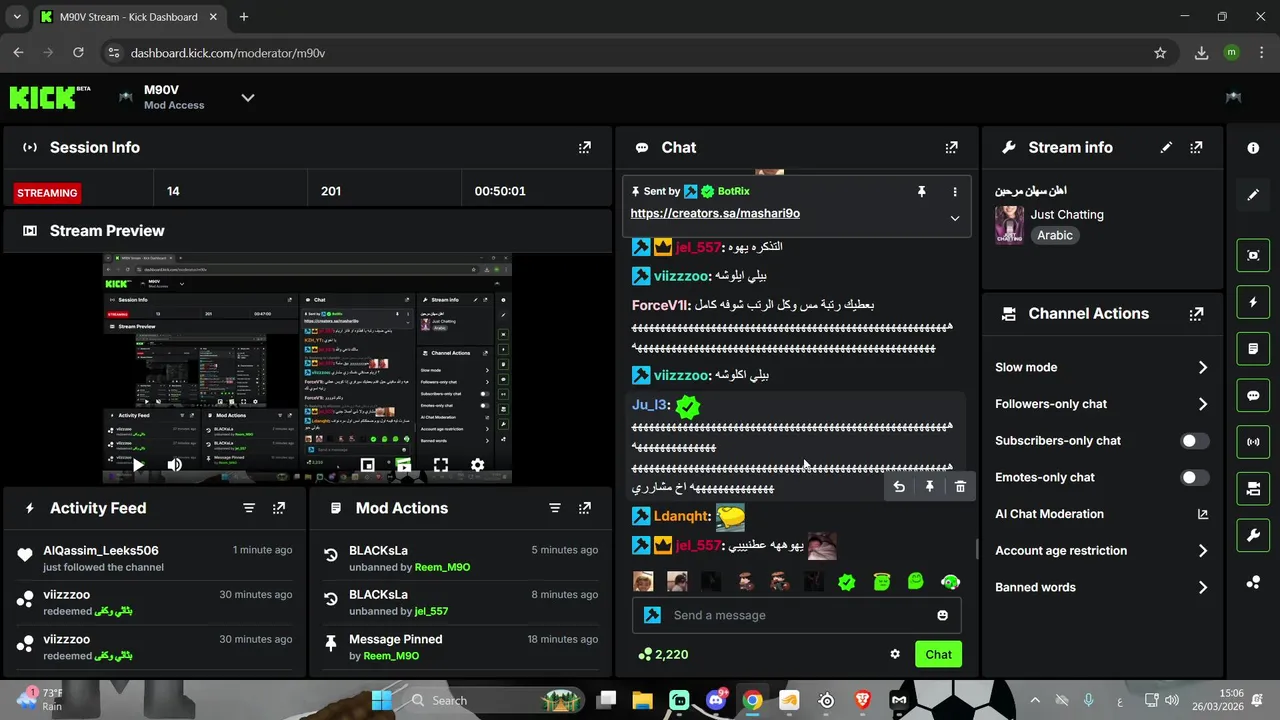Open AI Chat Moderation external link
This screenshot has width=1280, height=720.
1202,514
